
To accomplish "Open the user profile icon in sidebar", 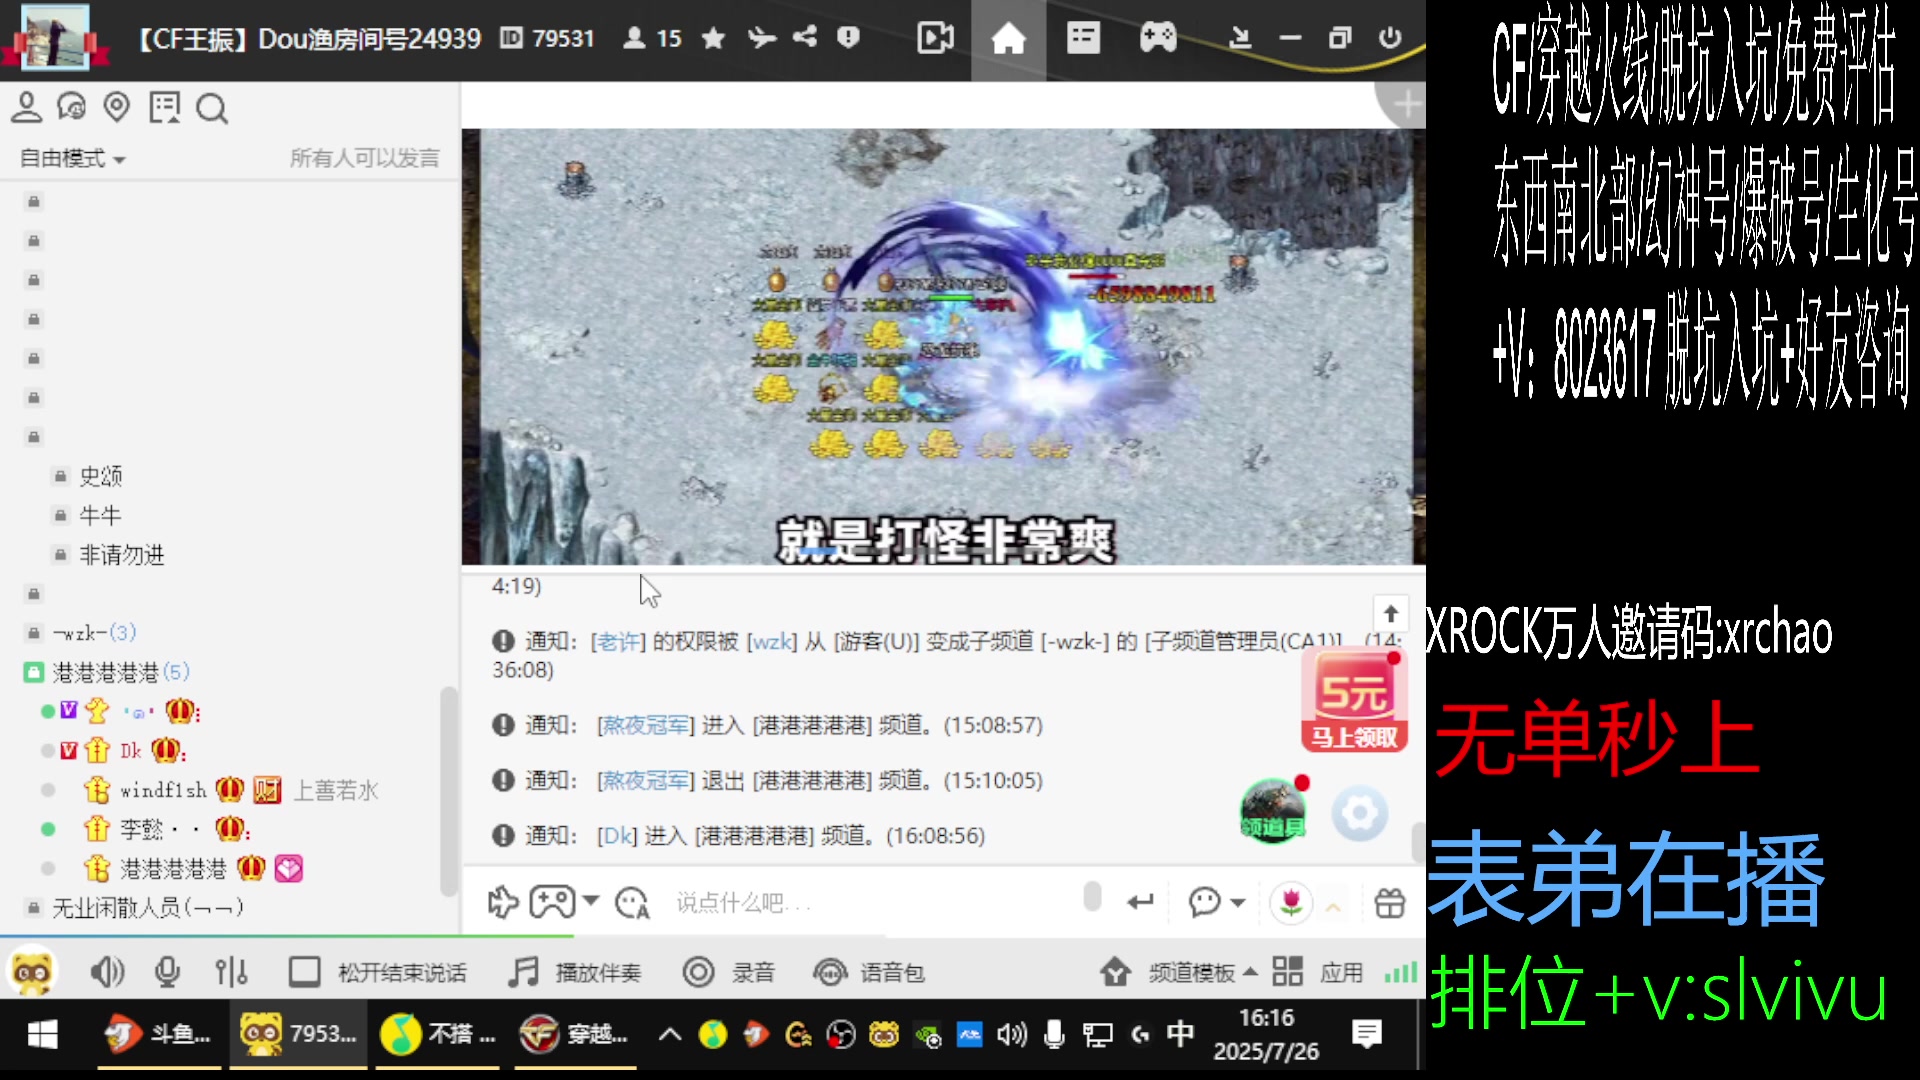I will pyautogui.click(x=27, y=107).
